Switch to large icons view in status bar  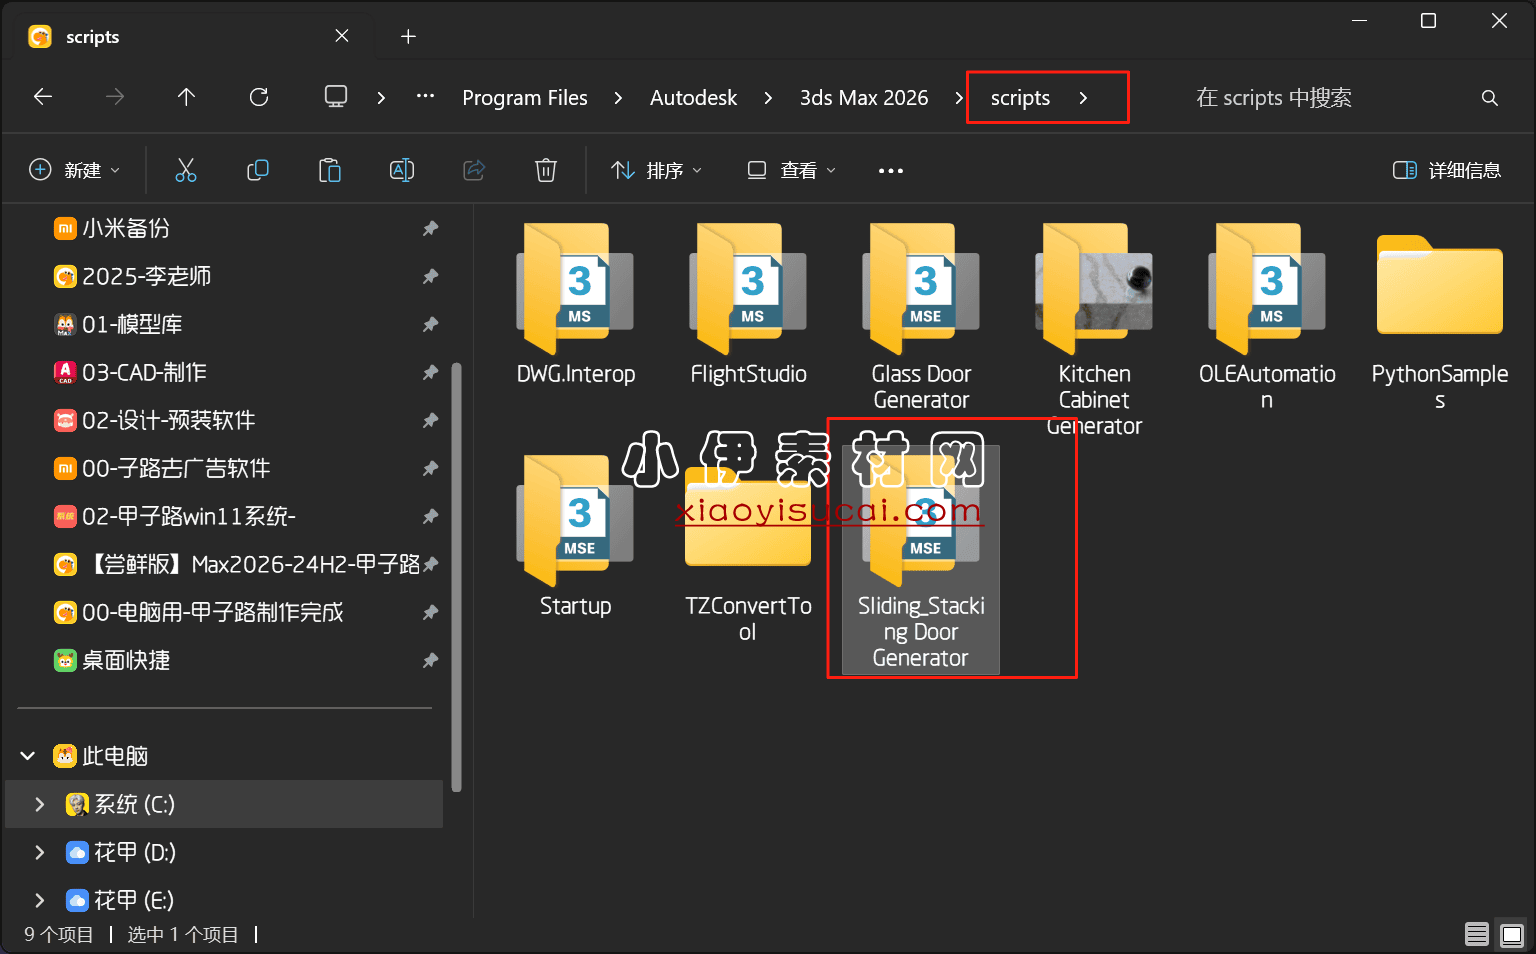point(1512,934)
